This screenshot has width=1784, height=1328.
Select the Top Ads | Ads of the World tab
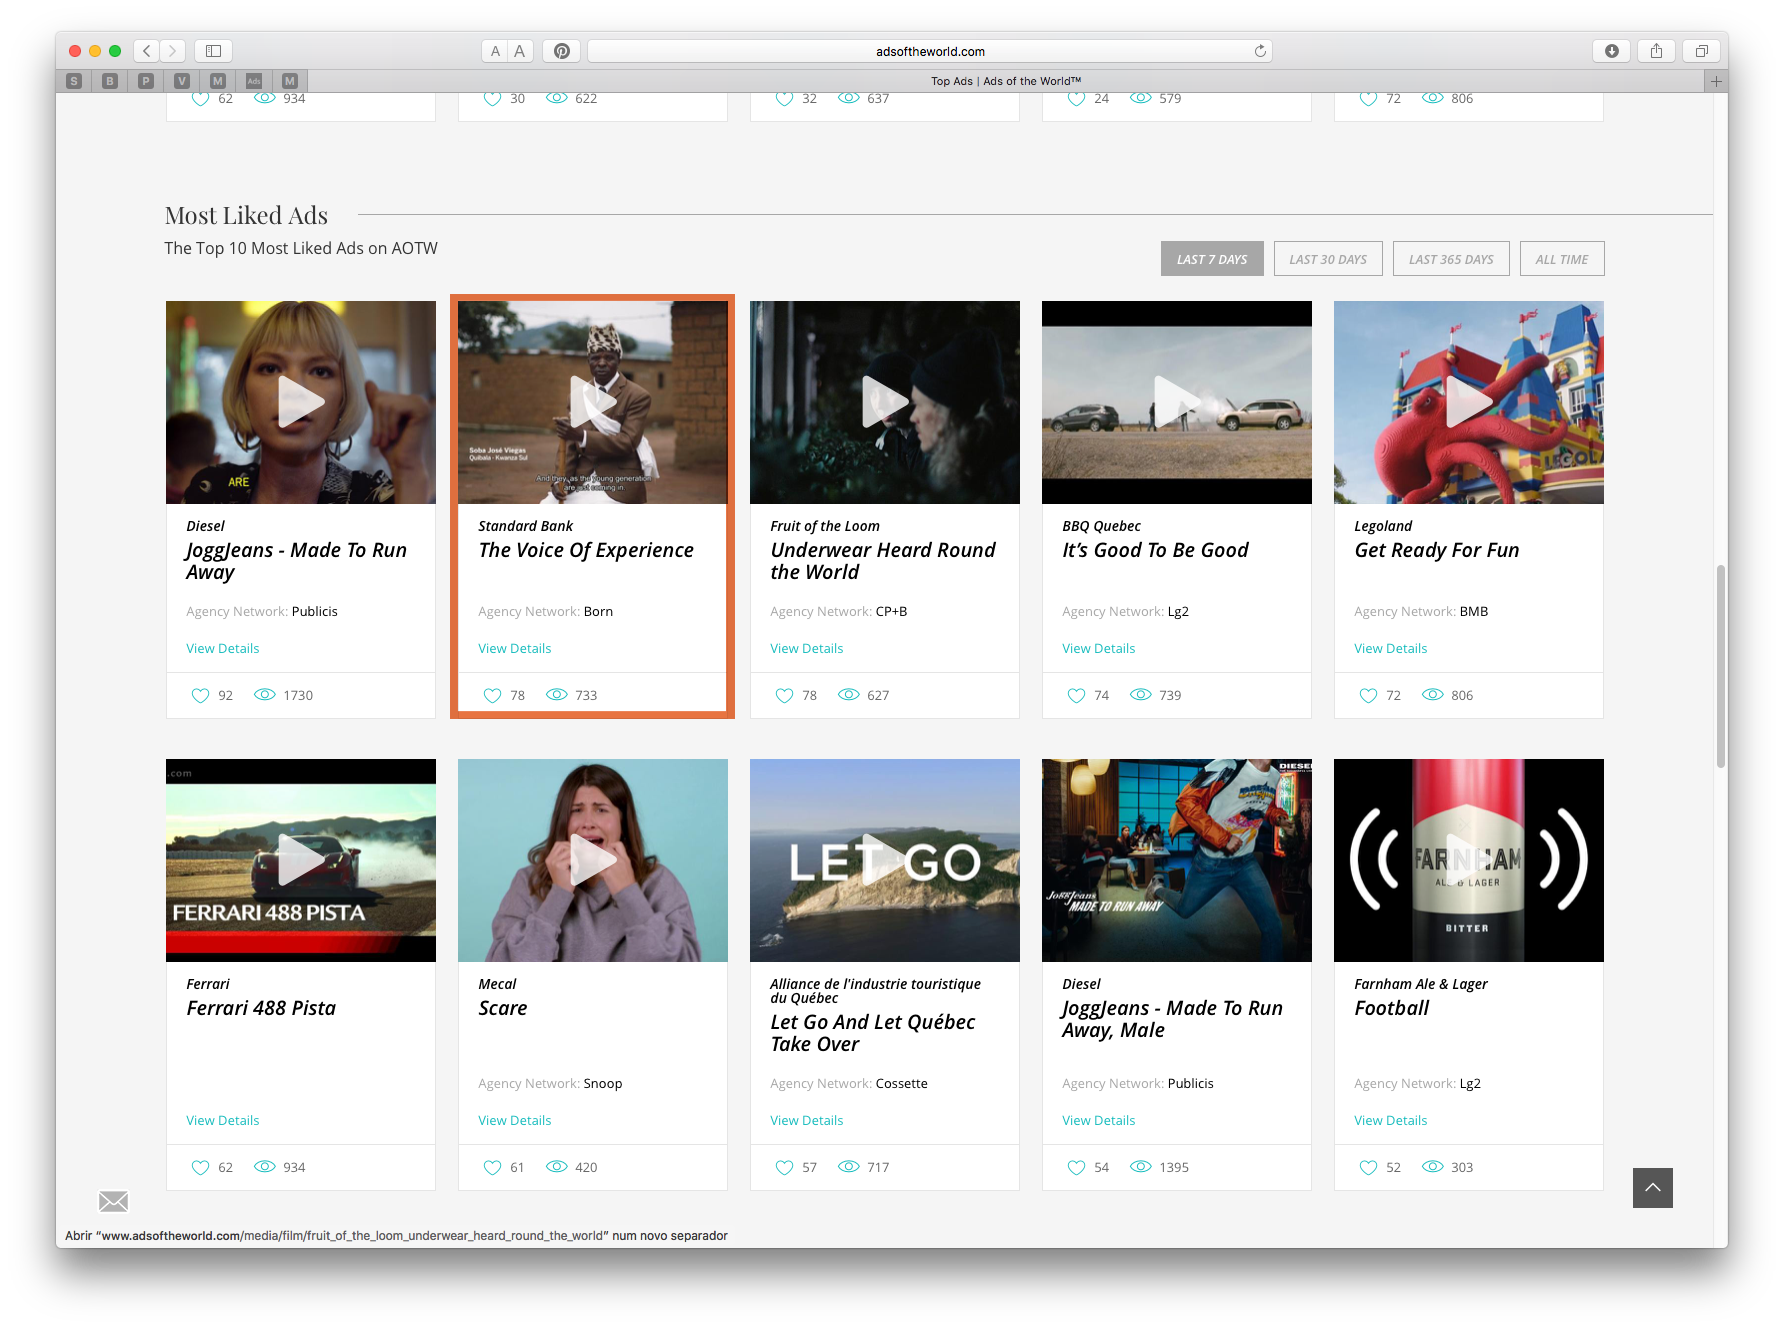(1006, 81)
